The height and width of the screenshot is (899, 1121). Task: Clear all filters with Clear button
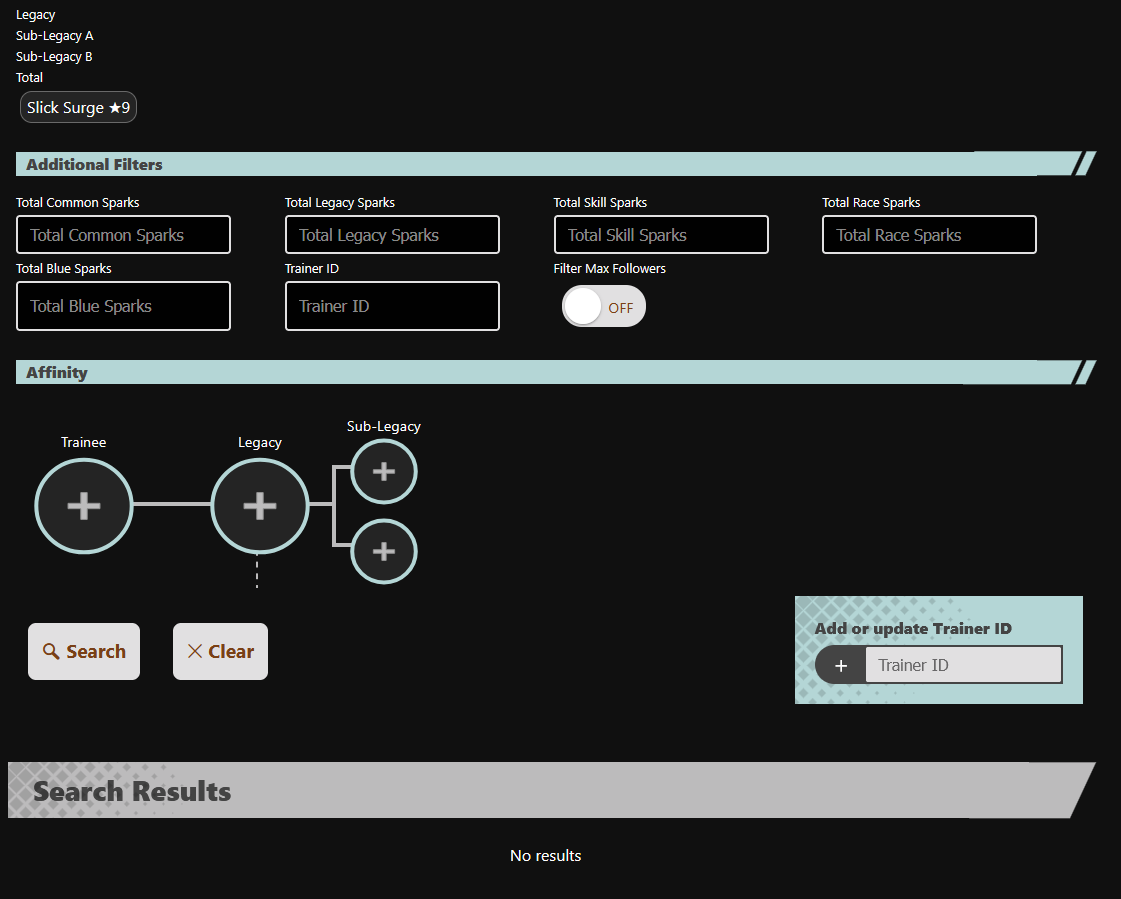[220, 652]
